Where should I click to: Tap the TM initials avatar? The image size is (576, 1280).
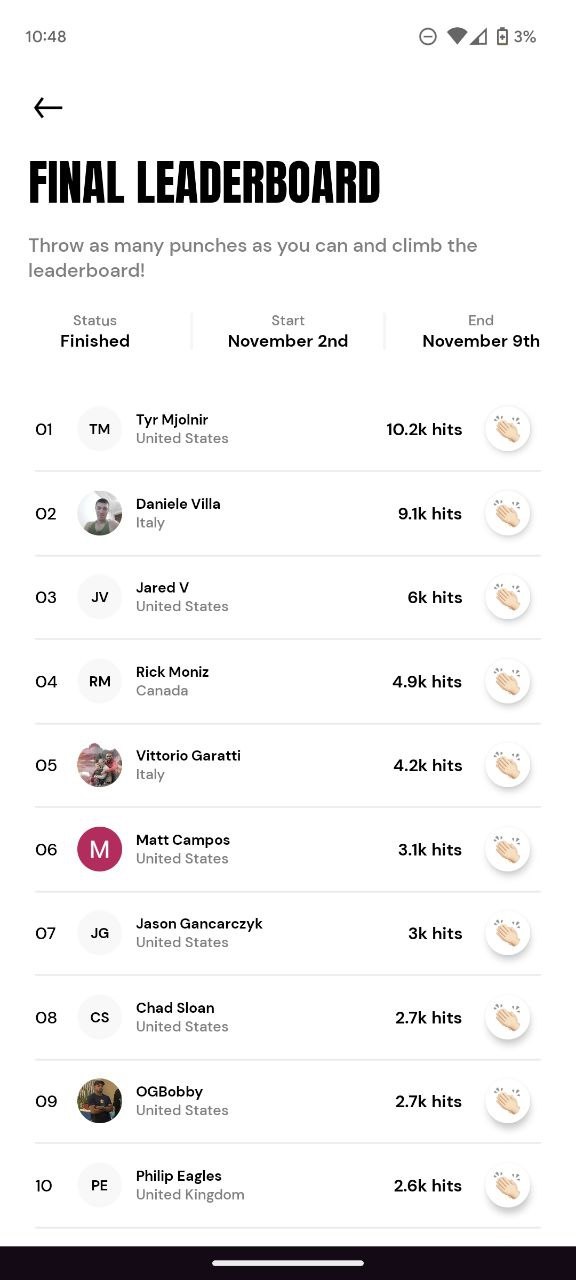tap(100, 429)
